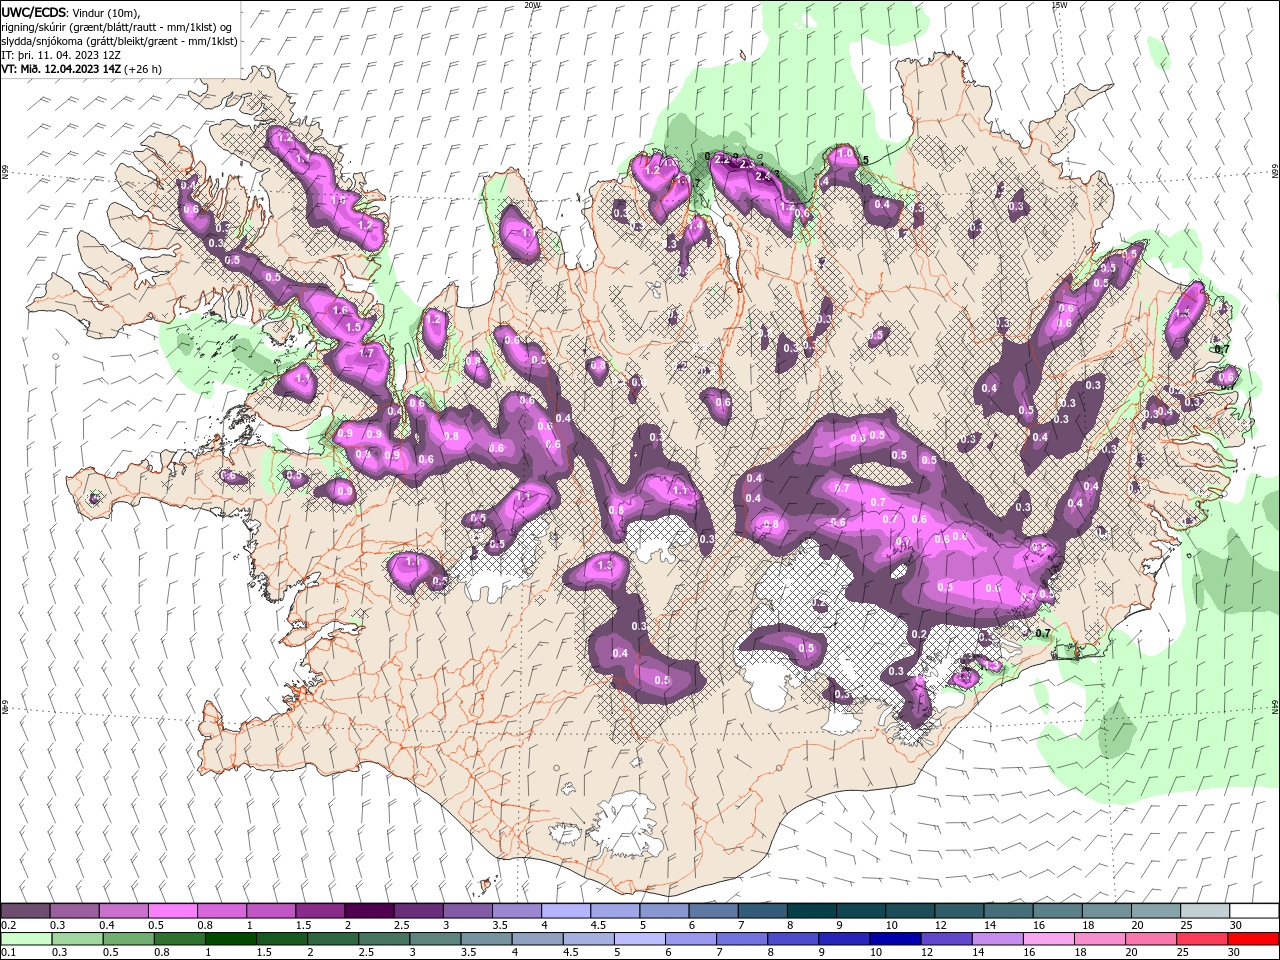
Task: Pick the darkest purple 2 swatch in upper legend row
Action: point(369,910)
